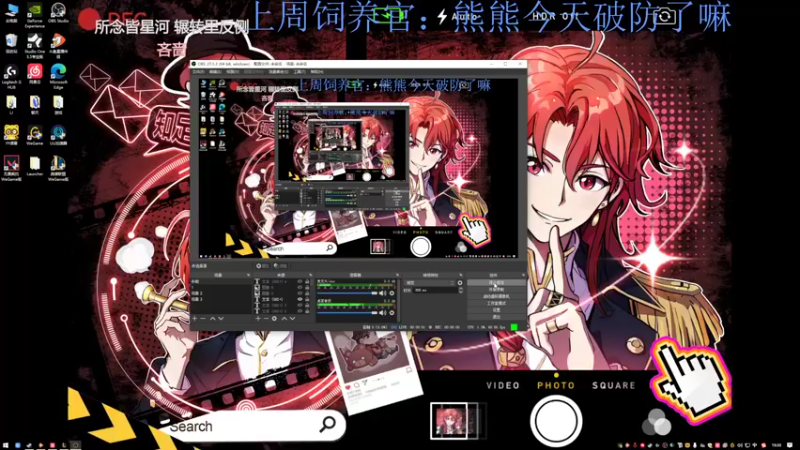This screenshot has height=450, width=800.
Task: Toggle lock of topmost source row
Action: pyautogui.click(x=307, y=281)
